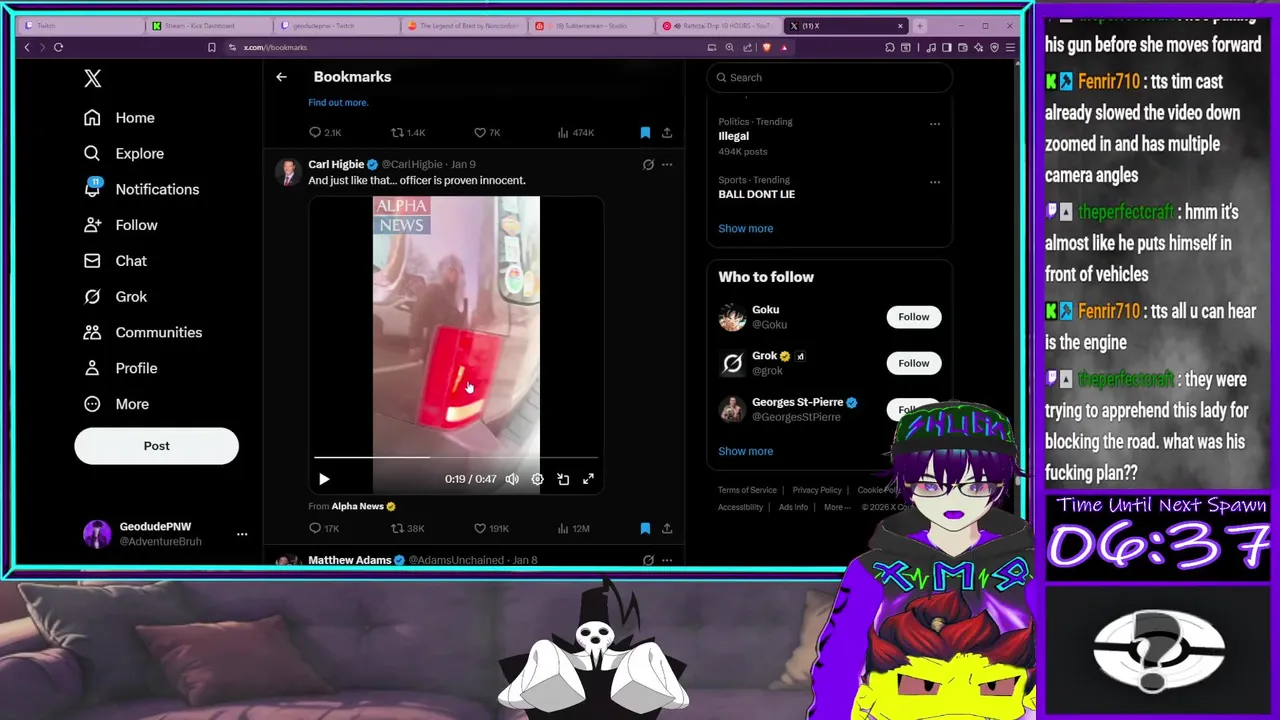Click Grok icon on Matthew Adams post
The height and width of the screenshot is (720, 1280).
coord(648,560)
